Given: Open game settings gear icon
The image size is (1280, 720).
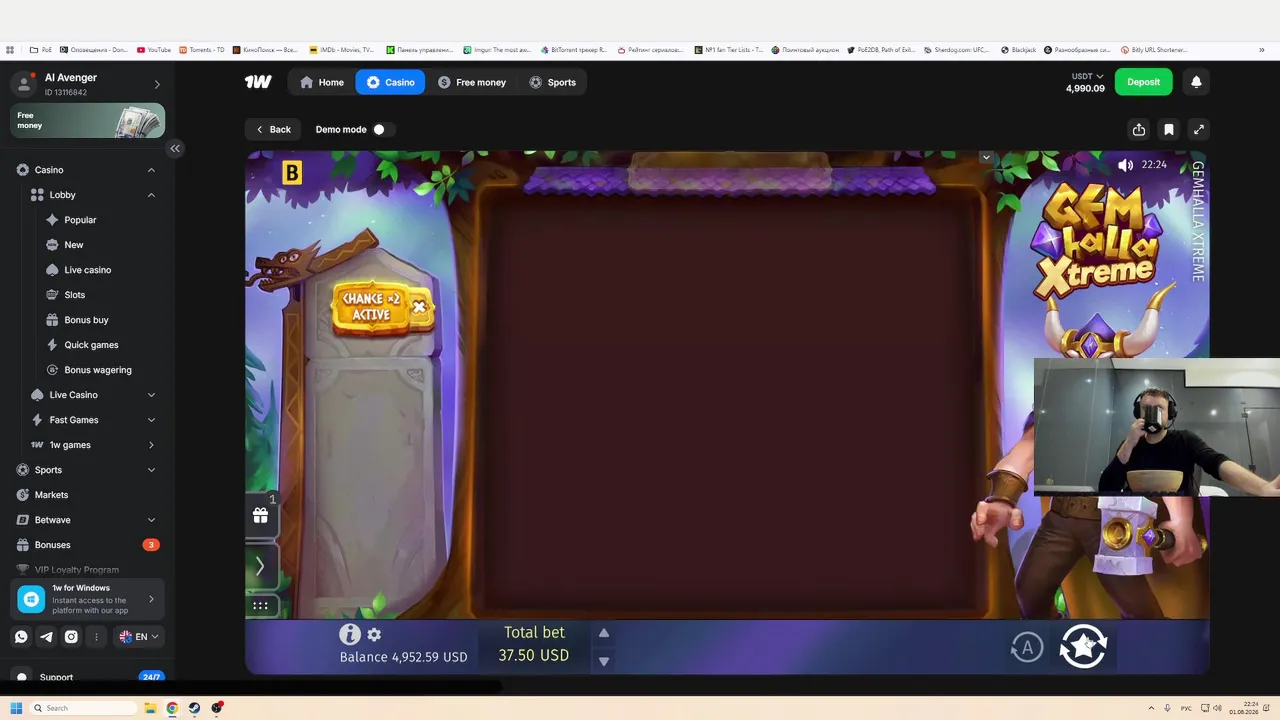Looking at the screenshot, I should [374, 634].
